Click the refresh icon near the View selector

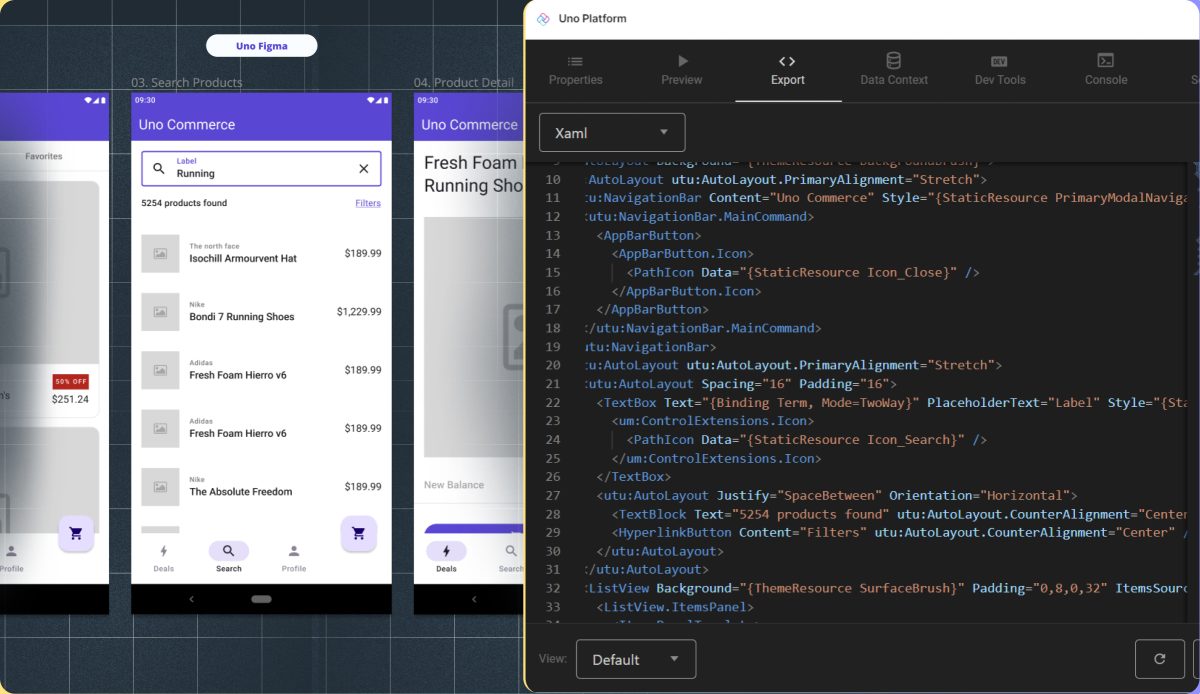pyautogui.click(x=1160, y=658)
